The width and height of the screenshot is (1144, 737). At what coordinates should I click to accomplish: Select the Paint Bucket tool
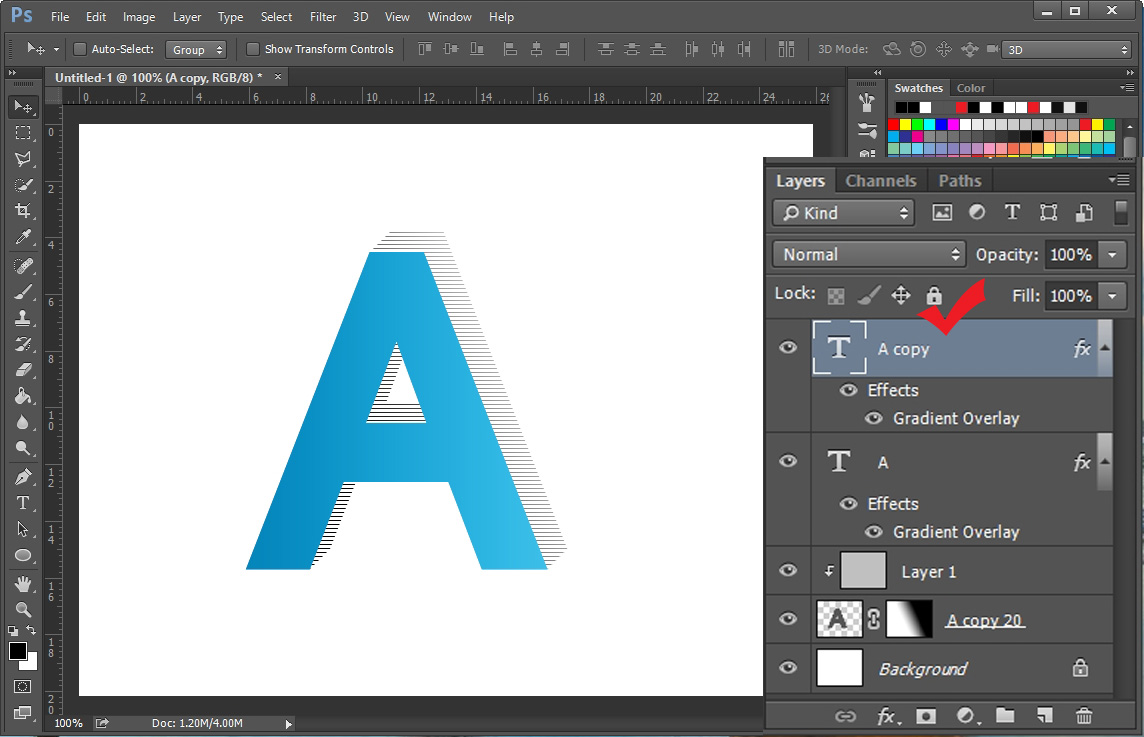coord(23,396)
